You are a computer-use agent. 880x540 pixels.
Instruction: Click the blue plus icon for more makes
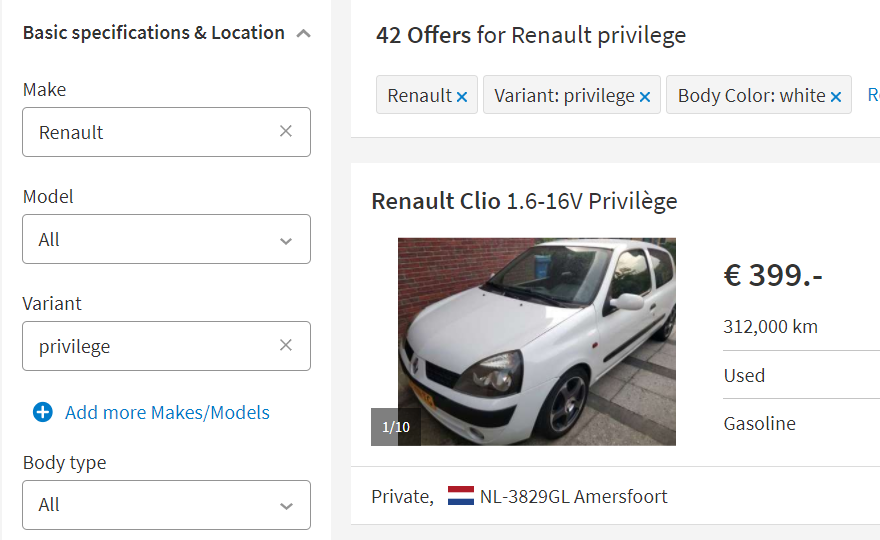tap(43, 412)
